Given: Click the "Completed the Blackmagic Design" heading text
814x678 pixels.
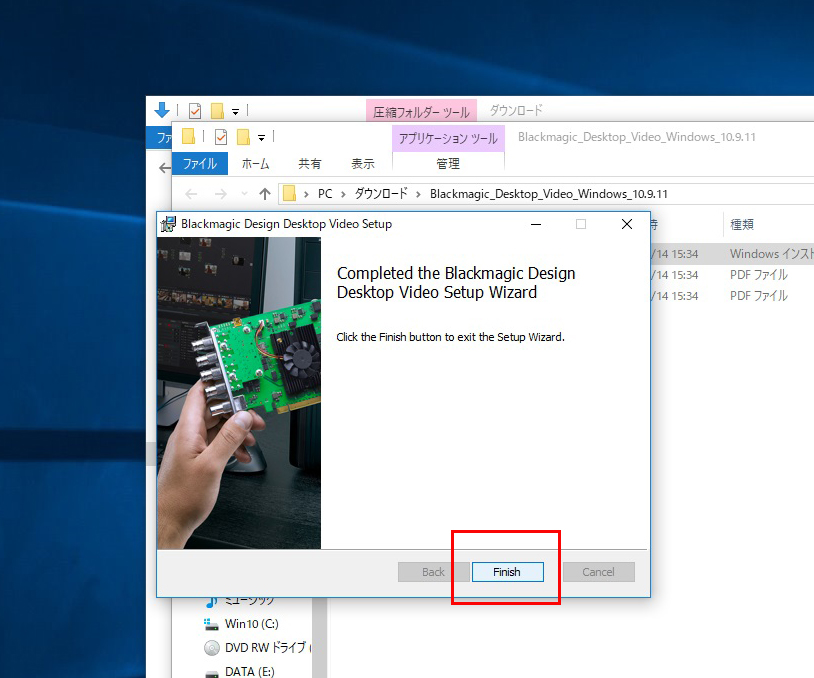Looking at the screenshot, I should (x=456, y=273).
